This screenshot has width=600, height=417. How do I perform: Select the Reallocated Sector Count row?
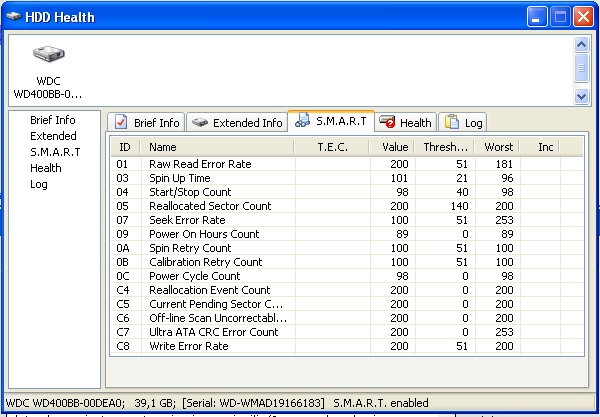point(347,206)
